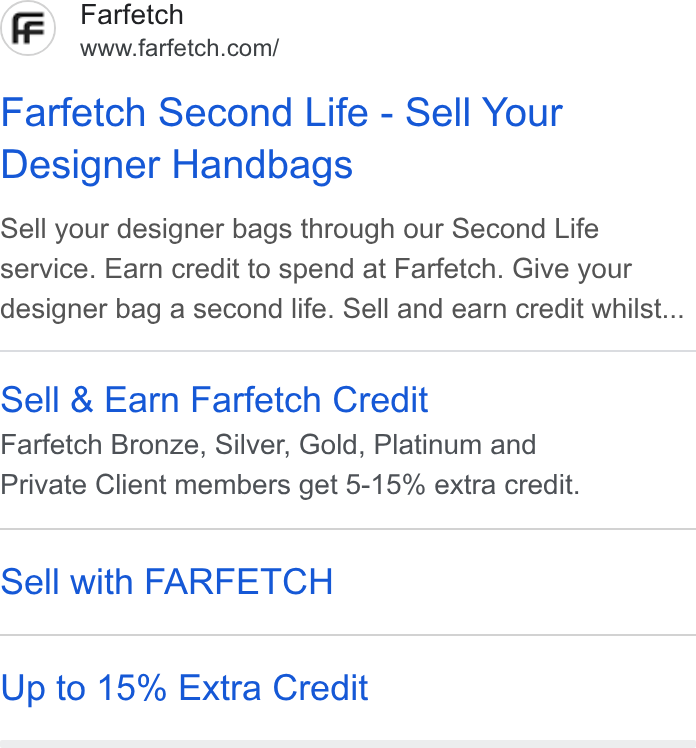Click the divider line below the ad description
Image resolution: width=696 pixels, height=748 pixels.
(x=348, y=351)
